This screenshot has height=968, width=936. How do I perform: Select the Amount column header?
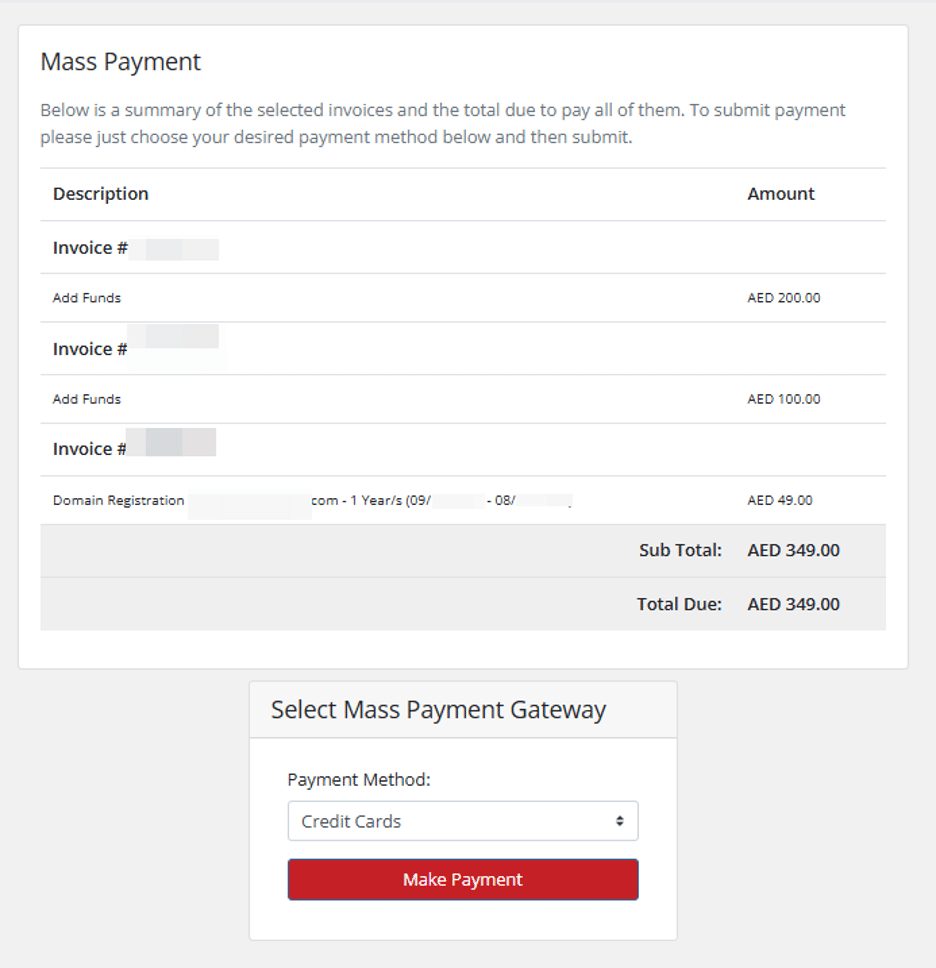point(780,194)
